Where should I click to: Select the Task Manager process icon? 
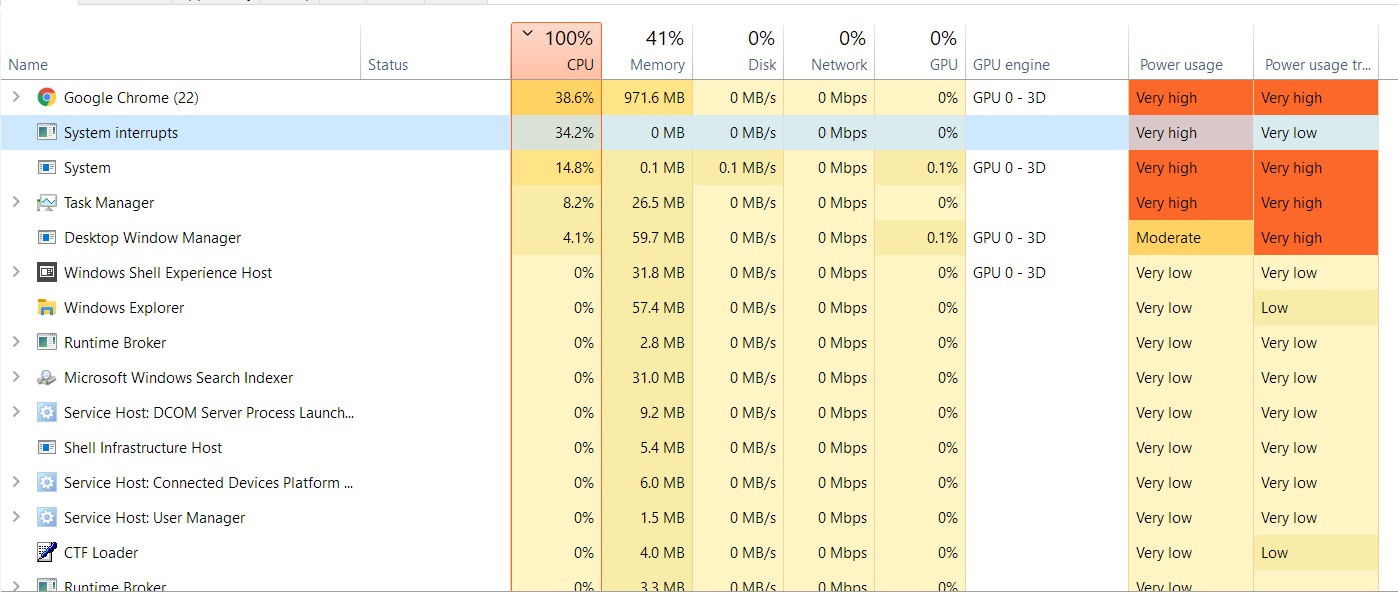(x=46, y=203)
